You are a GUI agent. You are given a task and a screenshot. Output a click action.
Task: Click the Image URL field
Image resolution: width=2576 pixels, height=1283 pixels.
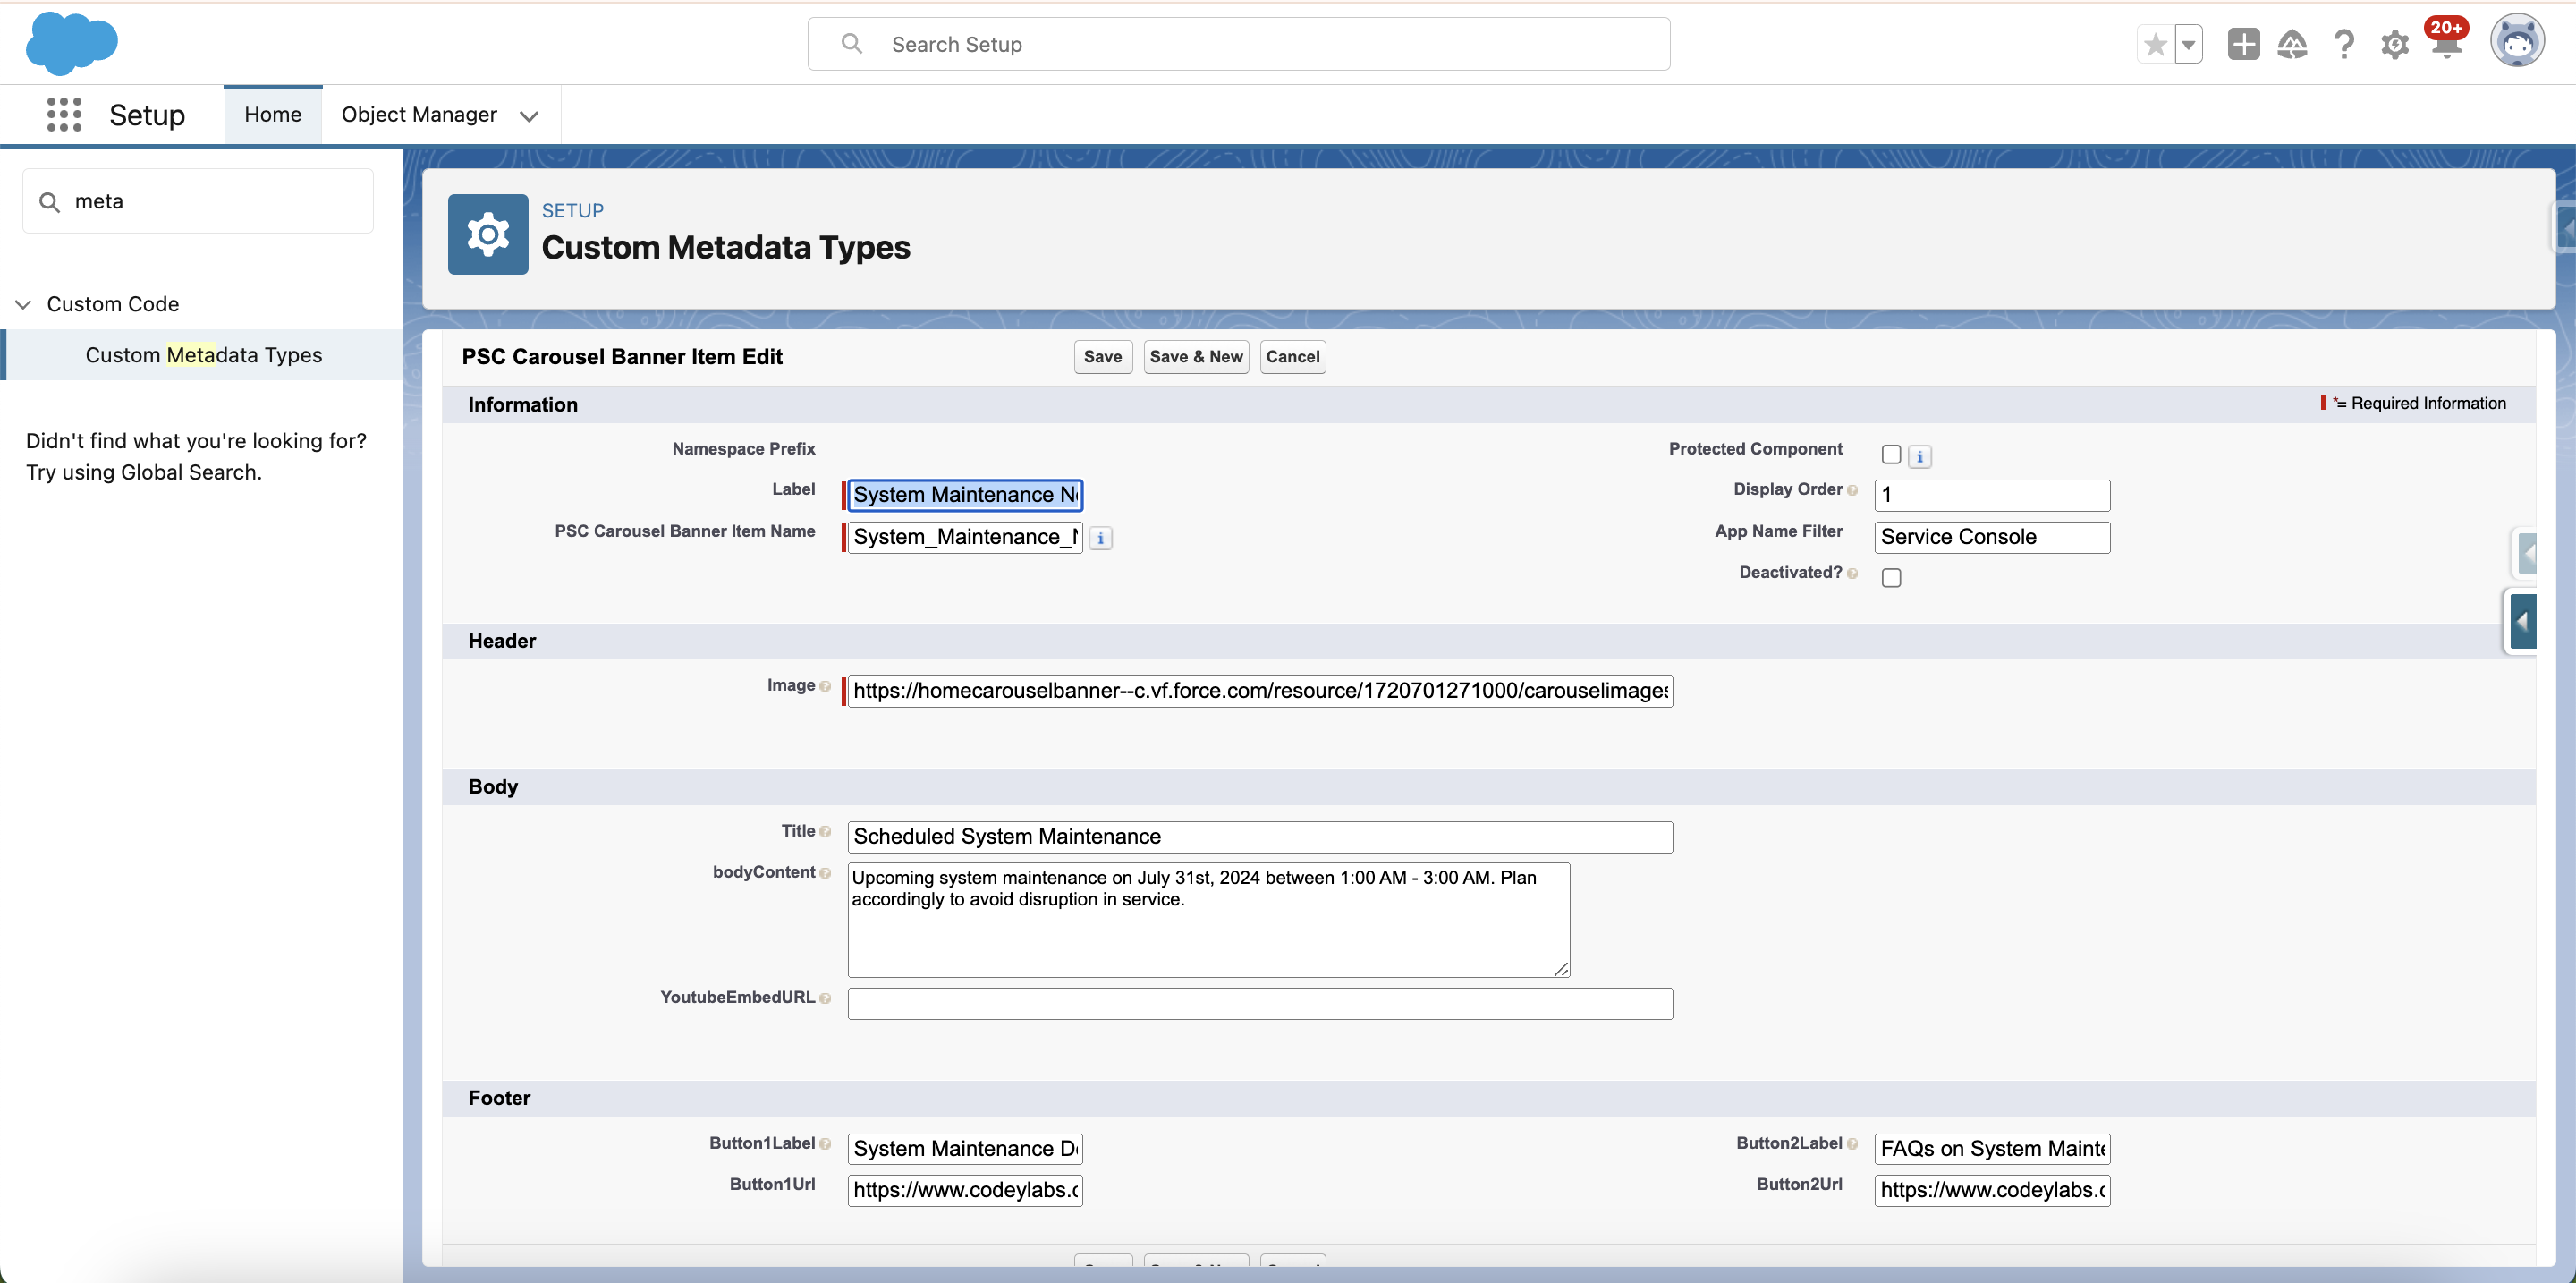coord(1260,691)
